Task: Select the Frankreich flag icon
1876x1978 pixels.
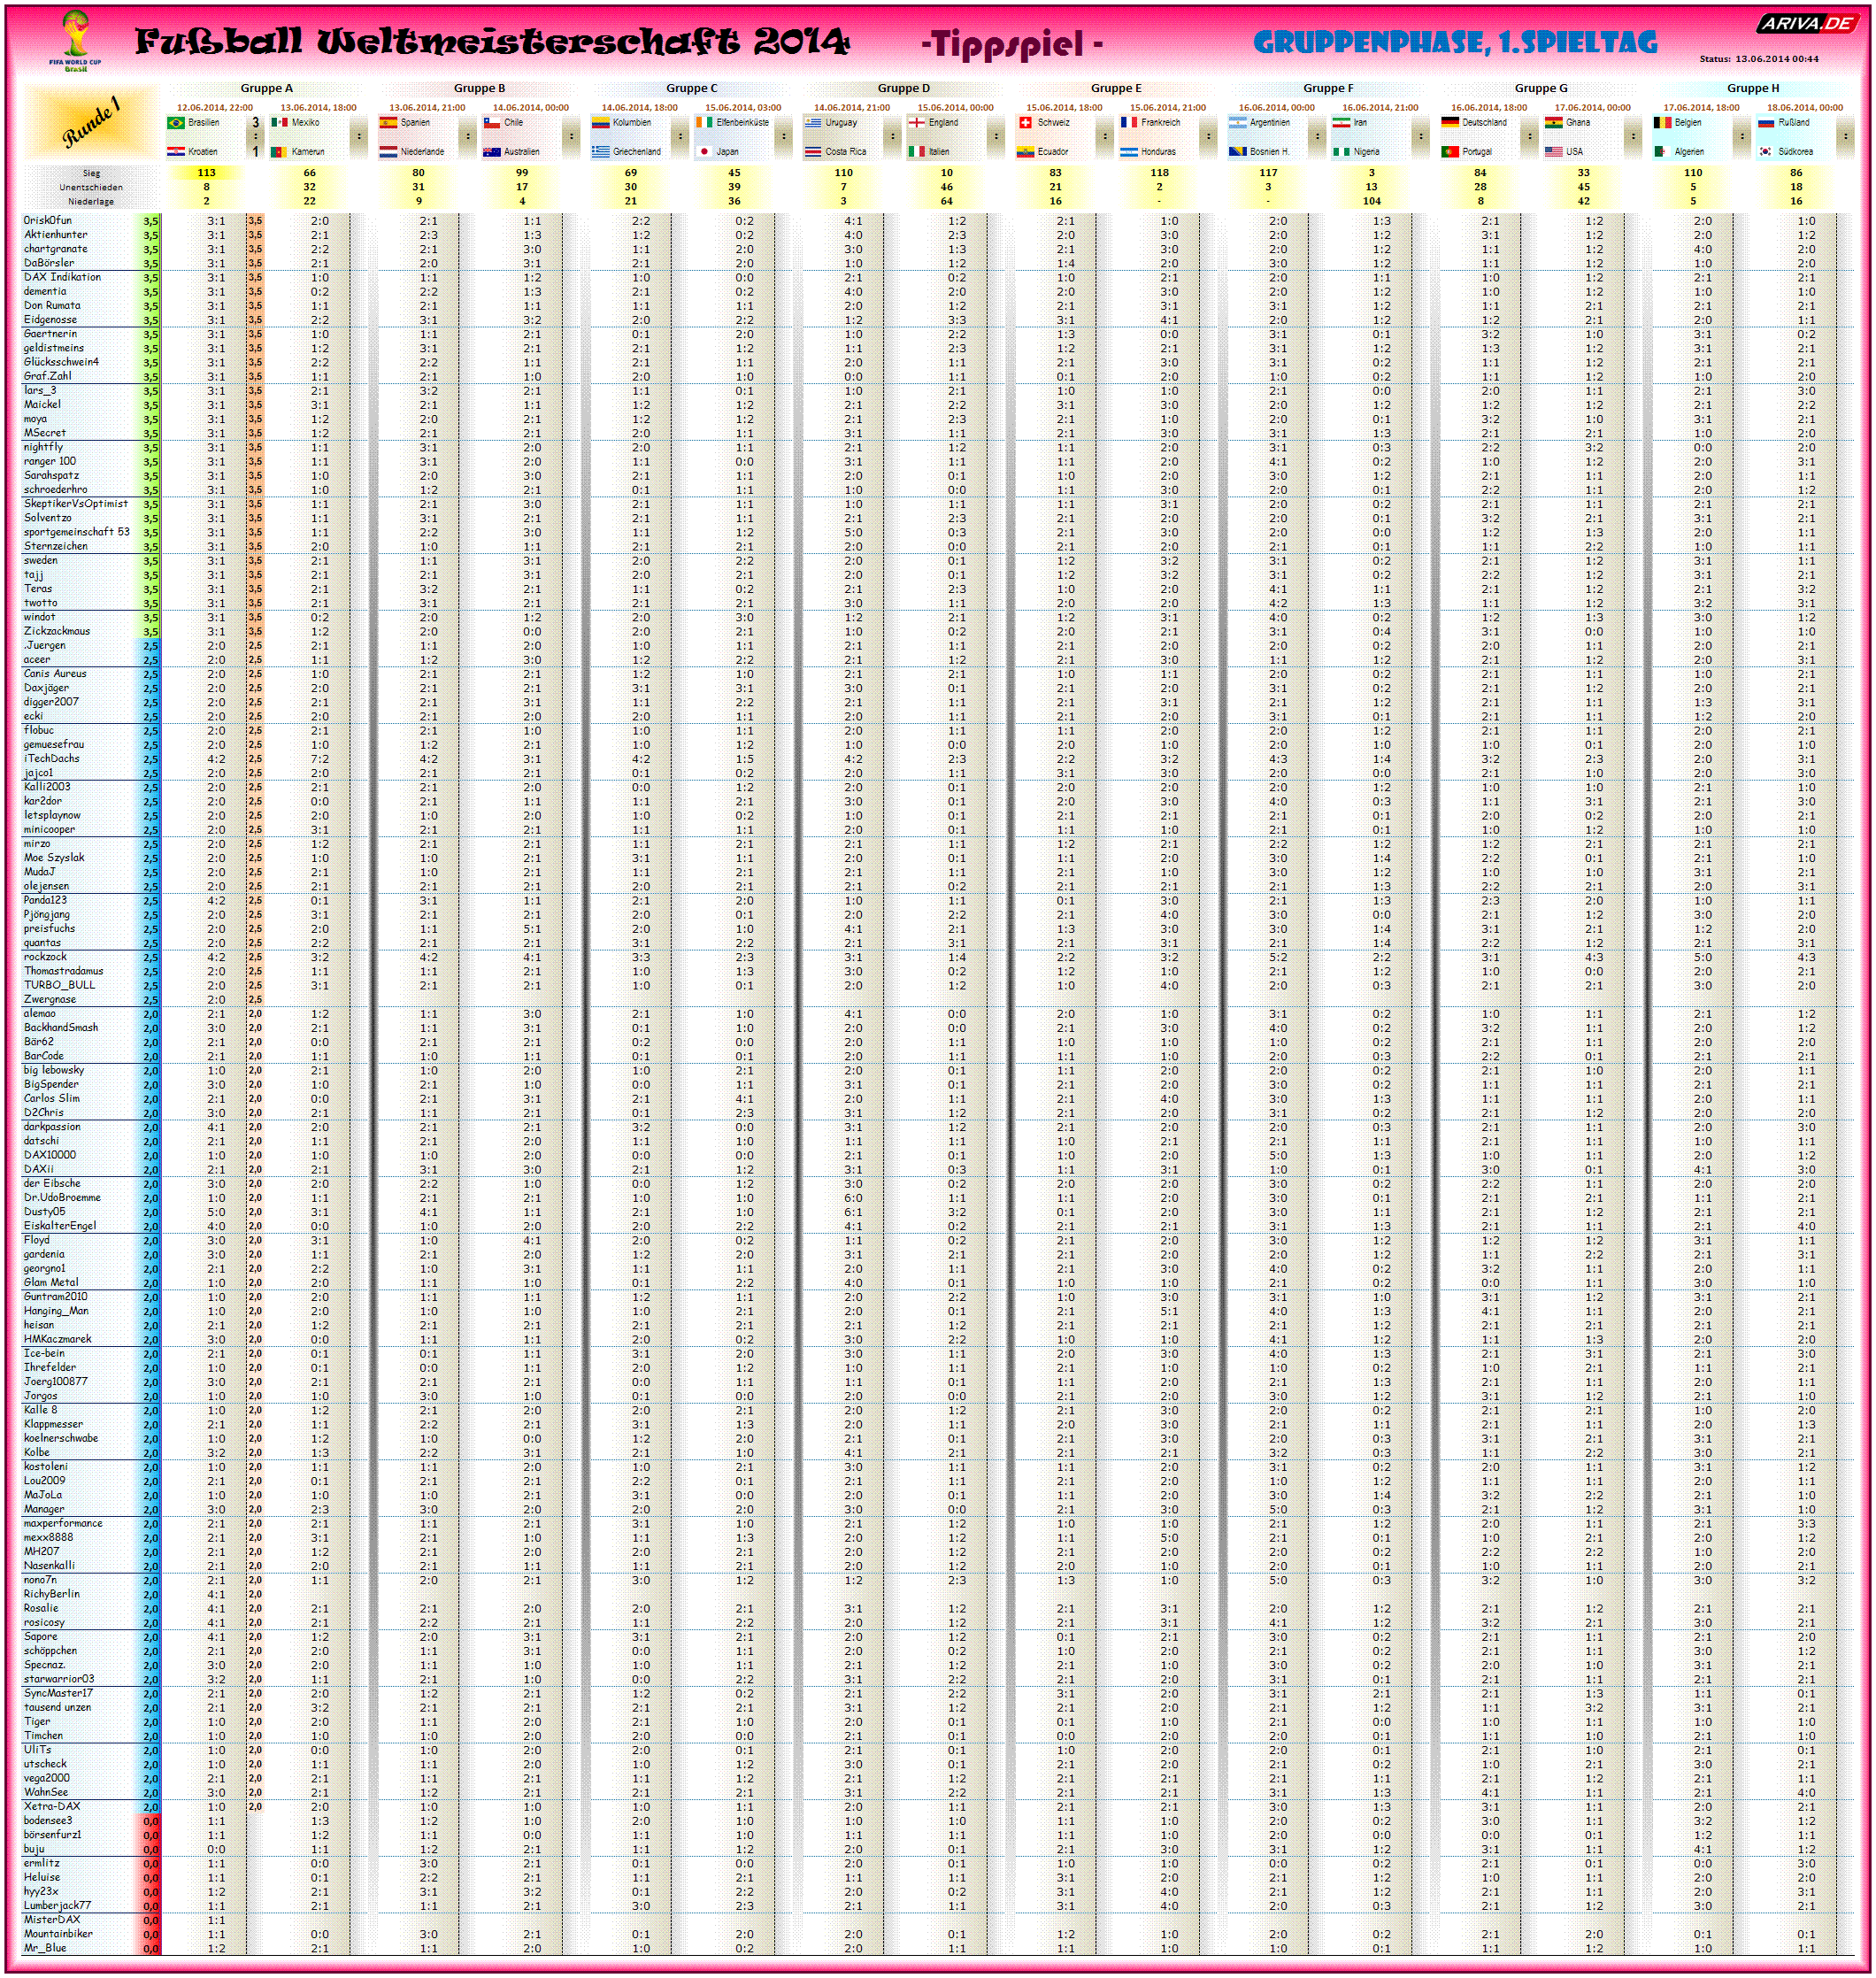Action: (x=1129, y=123)
